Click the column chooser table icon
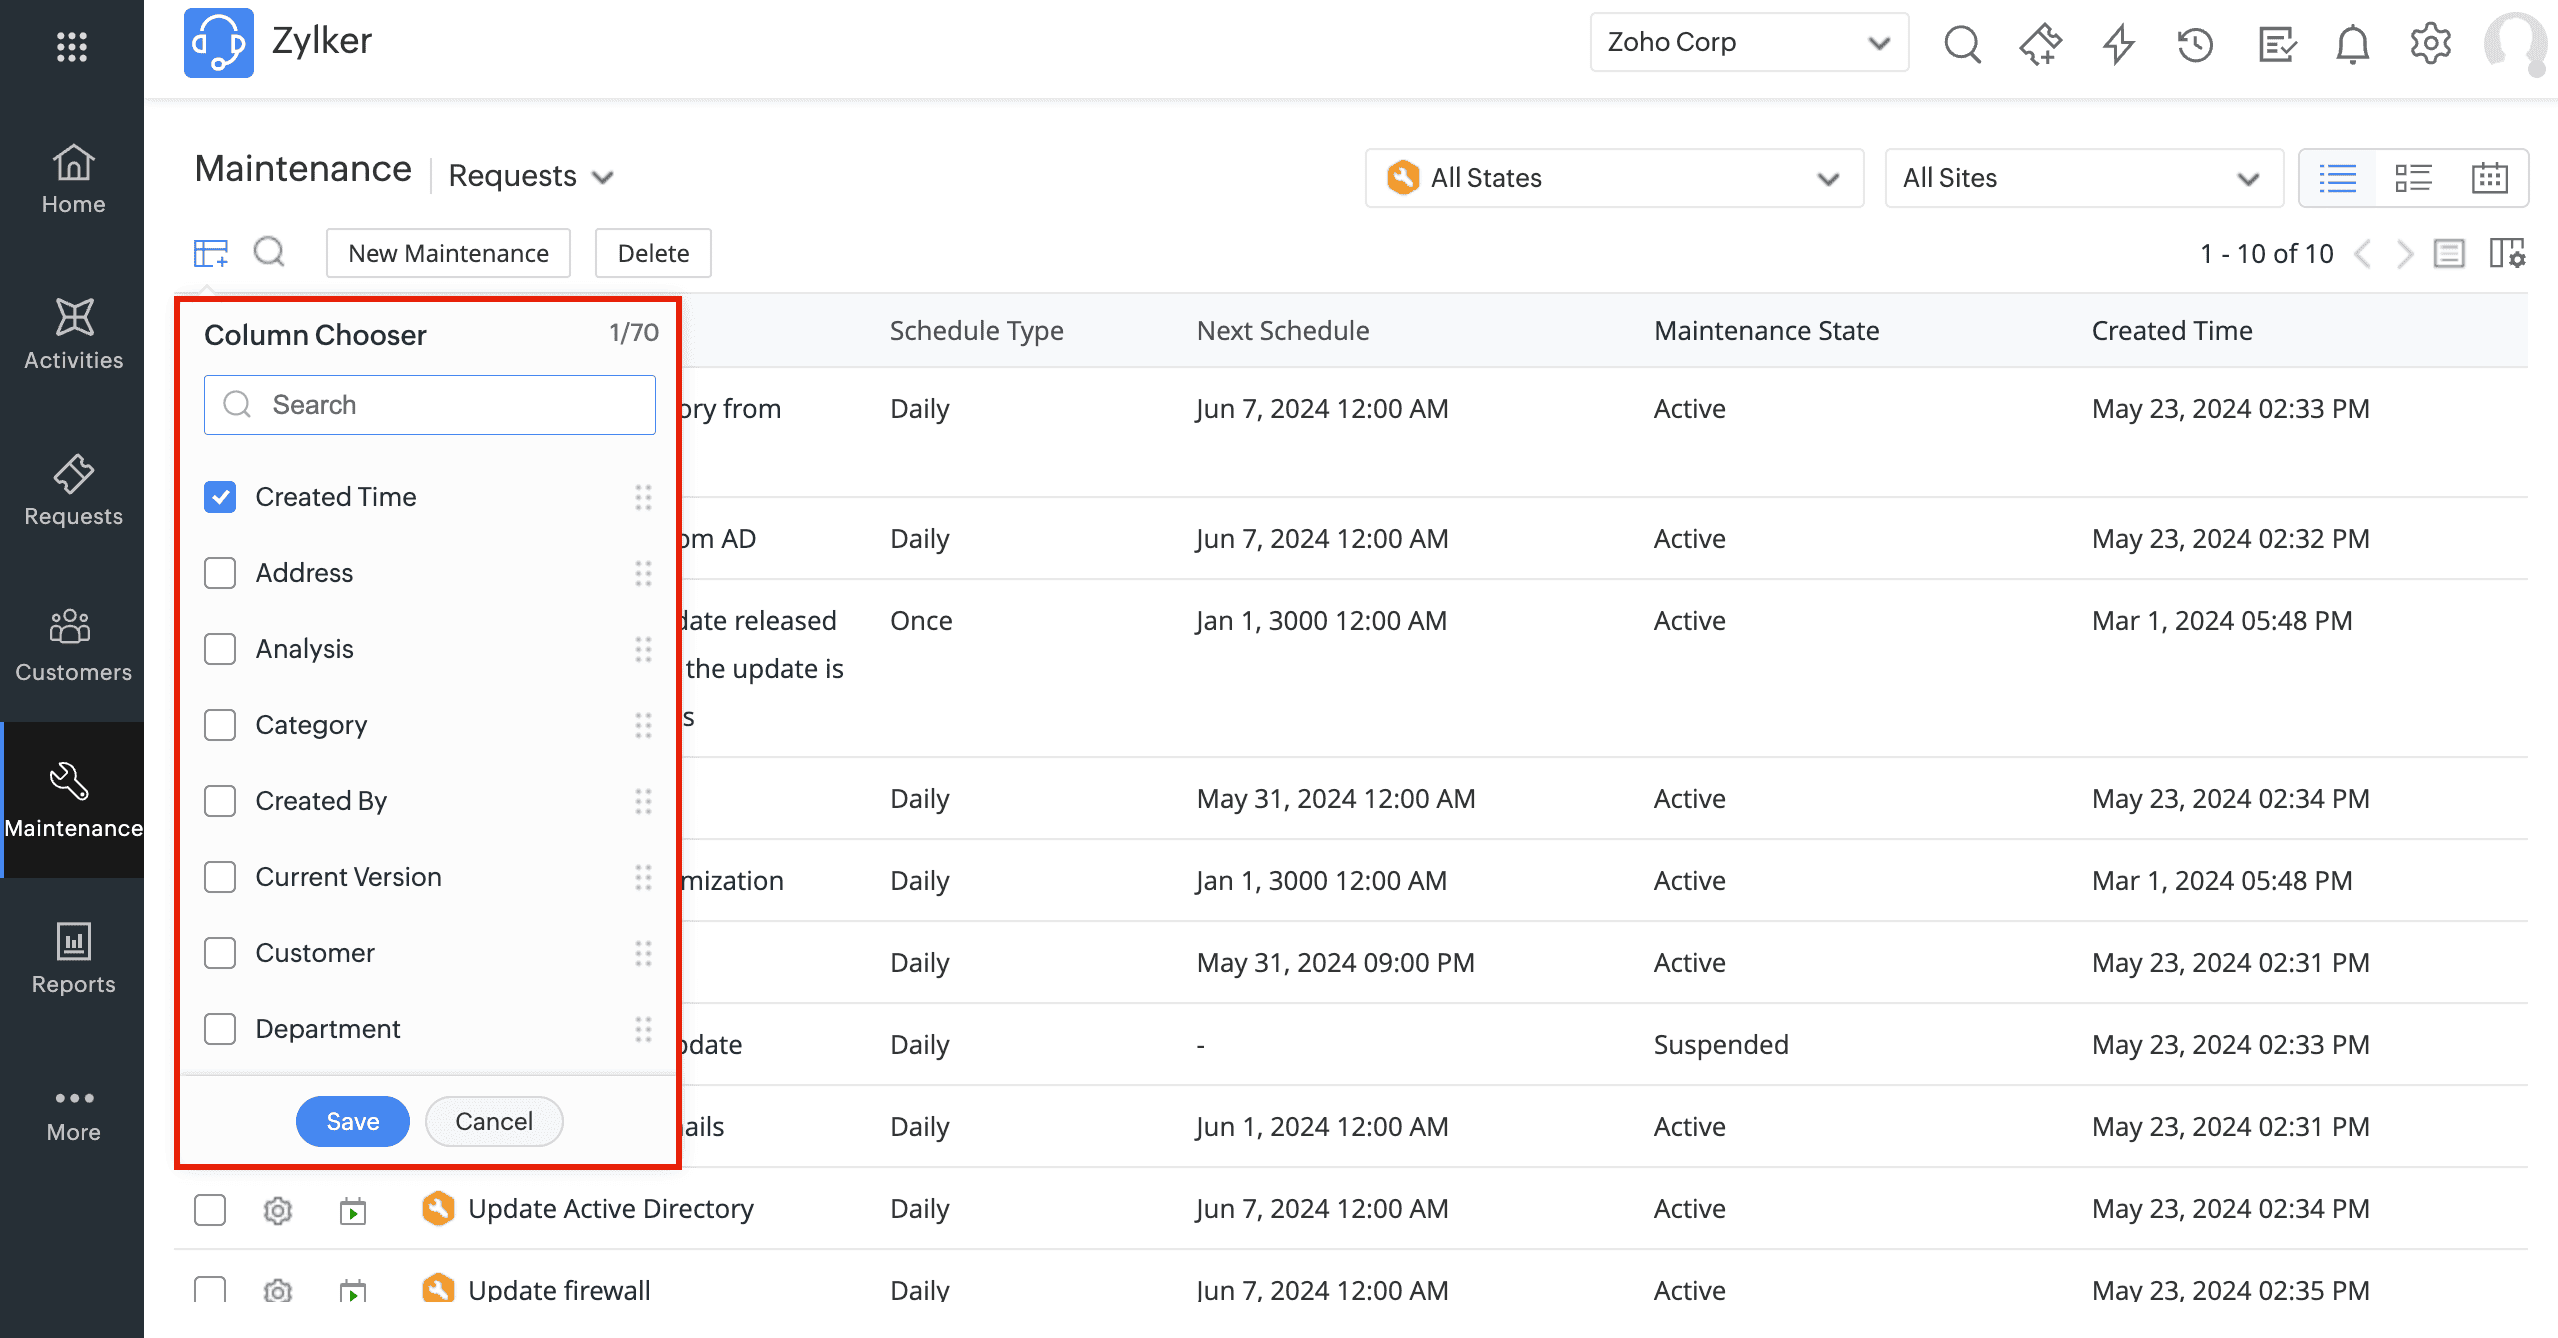The height and width of the screenshot is (1338, 2558). (210, 253)
